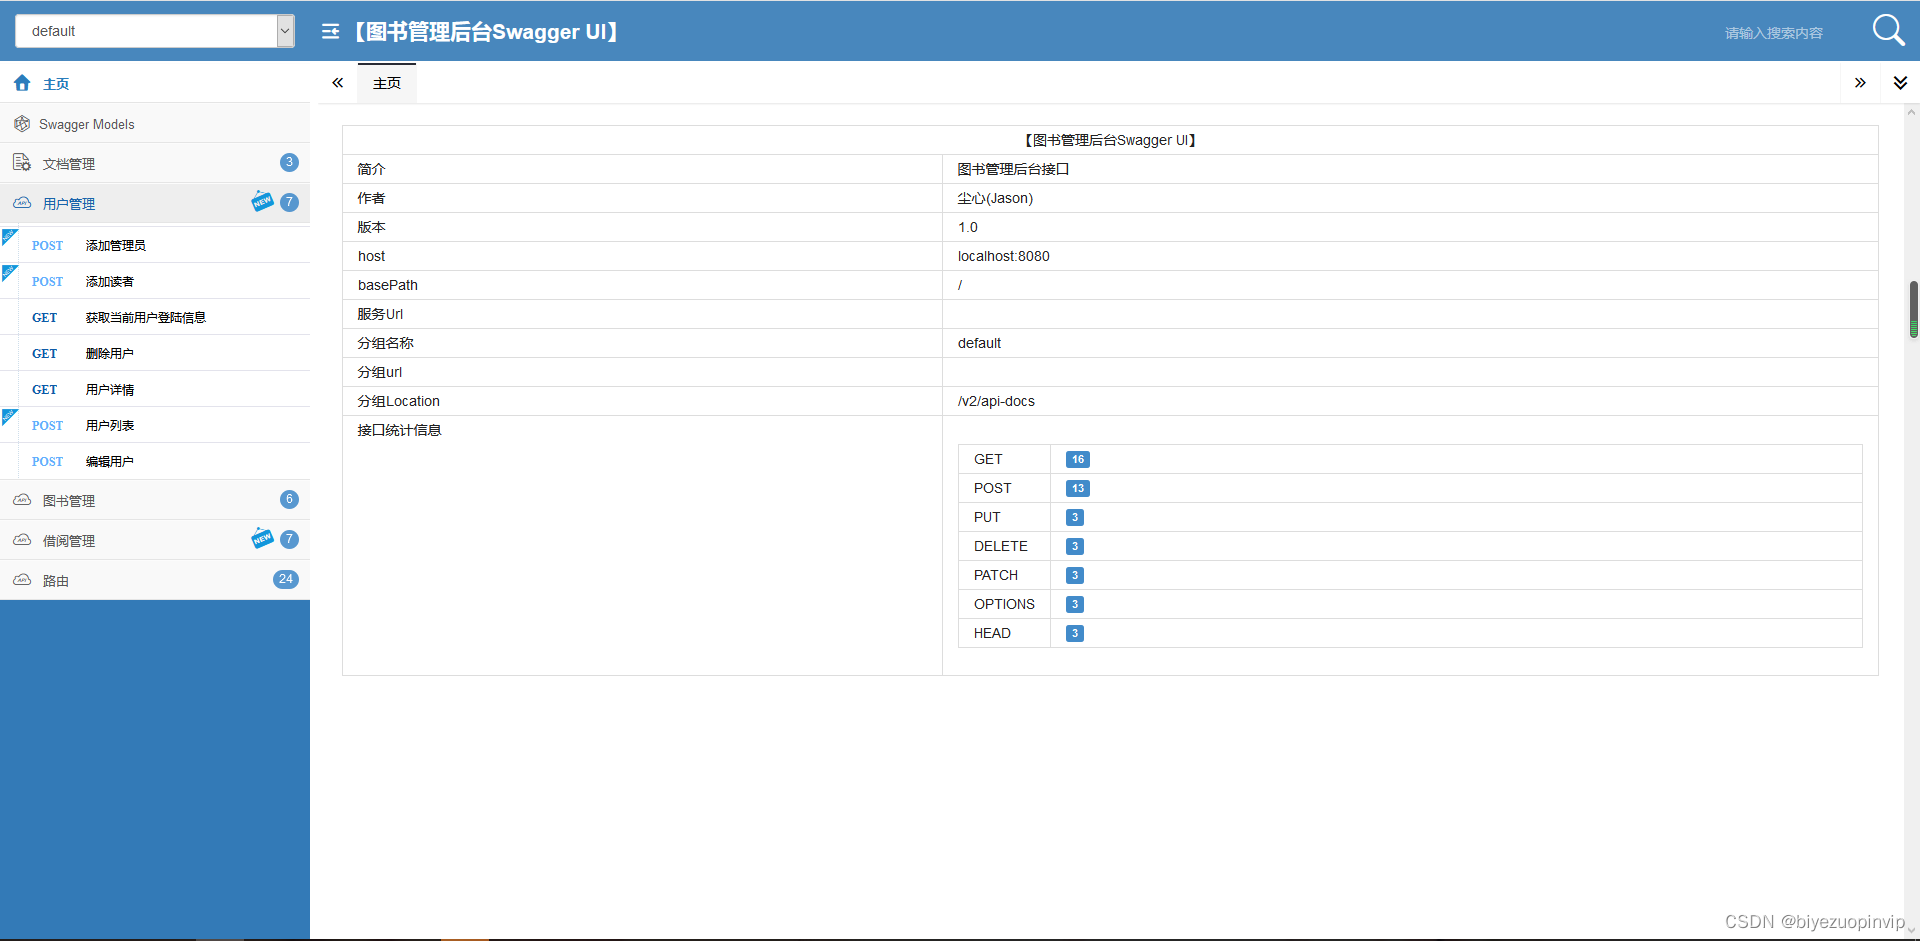The image size is (1920, 941).
Task: Click the /v2/api-docs location value
Action: coord(996,401)
